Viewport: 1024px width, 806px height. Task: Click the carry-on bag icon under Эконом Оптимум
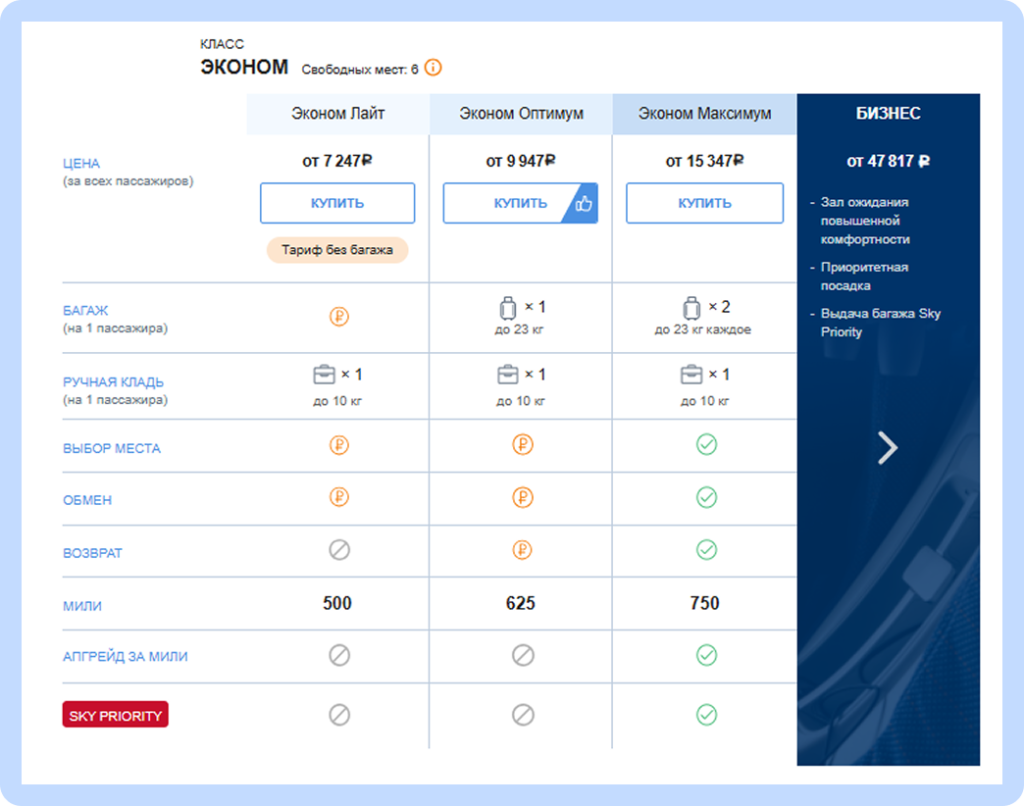[x=507, y=375]
